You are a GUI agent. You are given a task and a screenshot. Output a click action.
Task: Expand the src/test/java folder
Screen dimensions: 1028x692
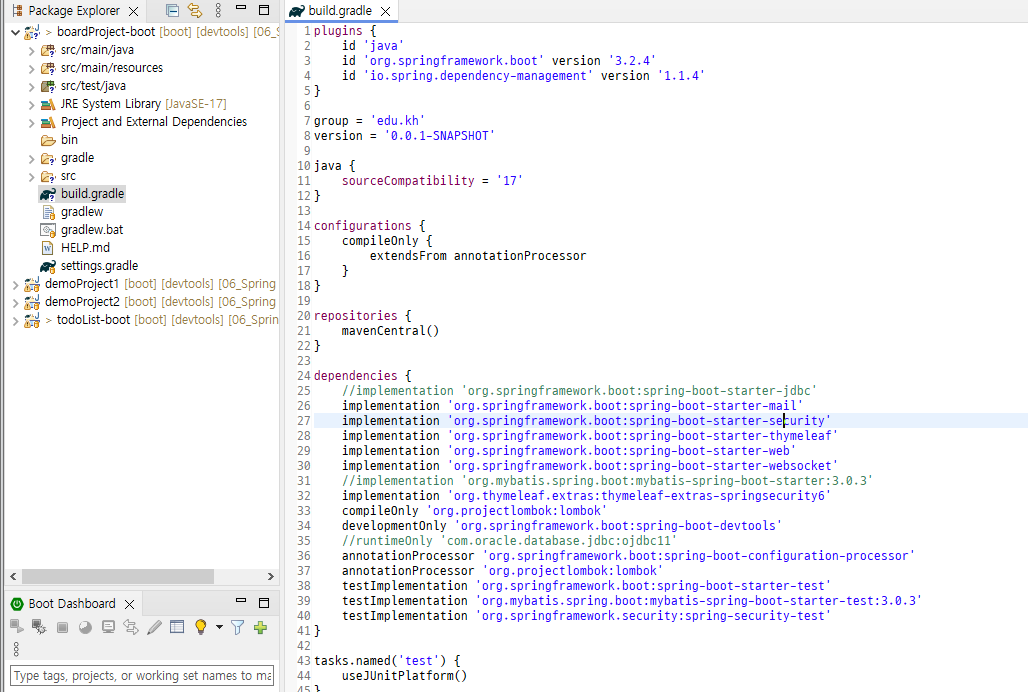pos(31,86)
